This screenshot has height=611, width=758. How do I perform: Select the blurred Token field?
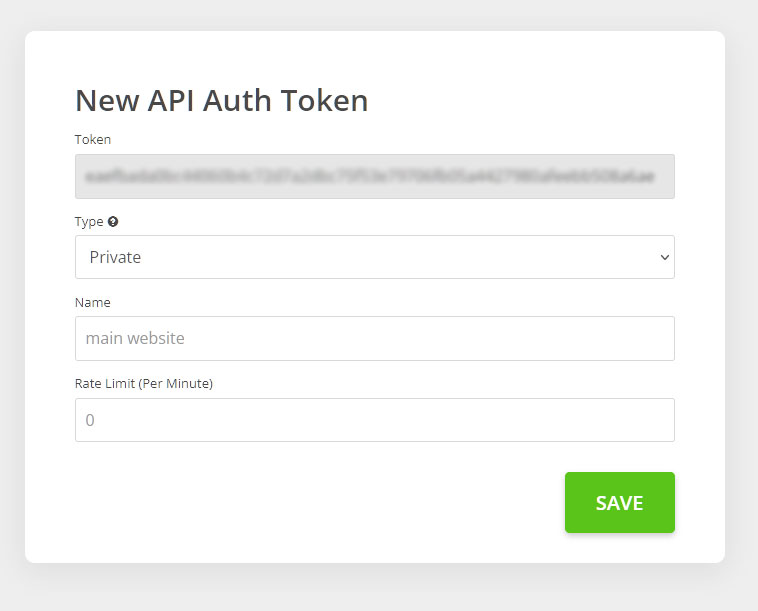375,176
